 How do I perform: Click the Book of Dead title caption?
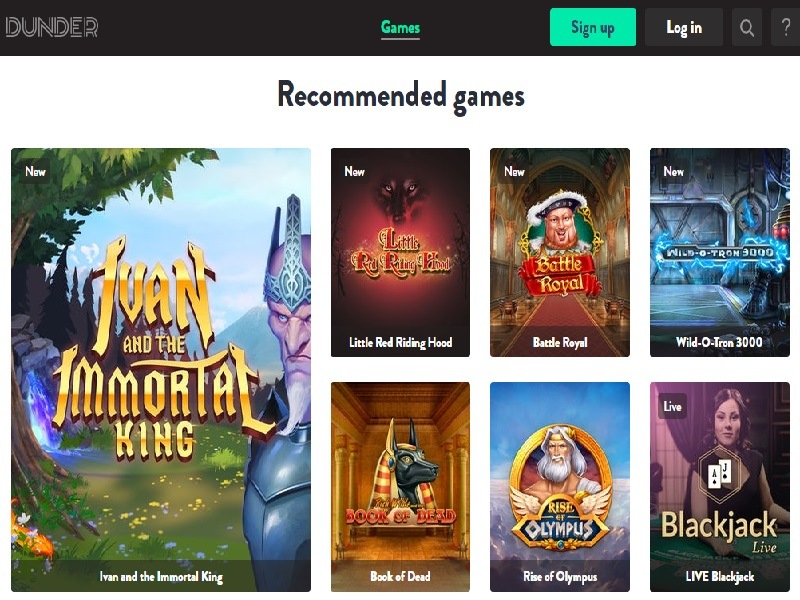(401, 577)
